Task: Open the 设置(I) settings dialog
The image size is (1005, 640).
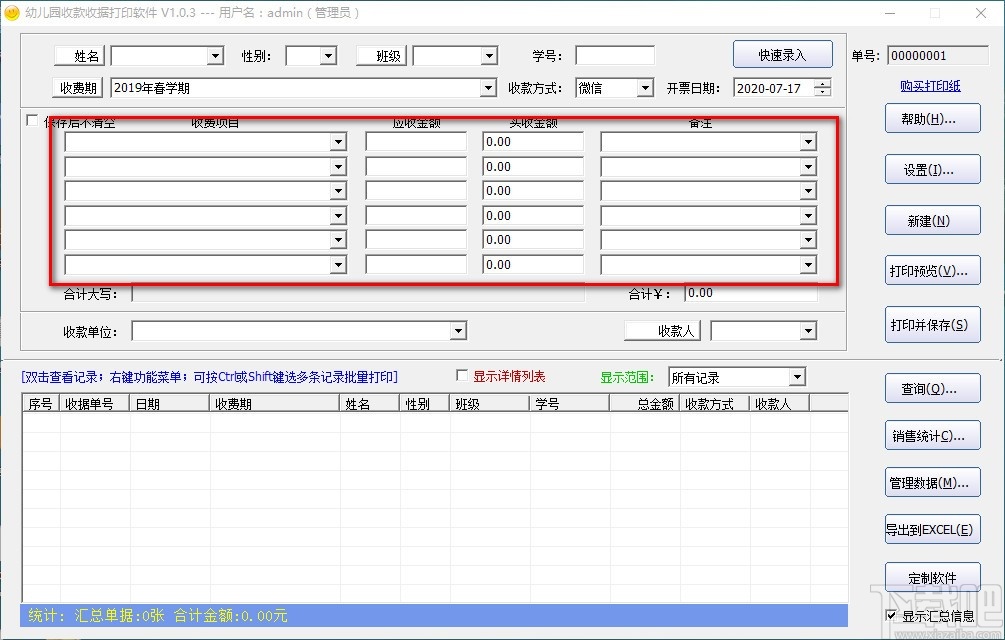Action: pos(932,169)
